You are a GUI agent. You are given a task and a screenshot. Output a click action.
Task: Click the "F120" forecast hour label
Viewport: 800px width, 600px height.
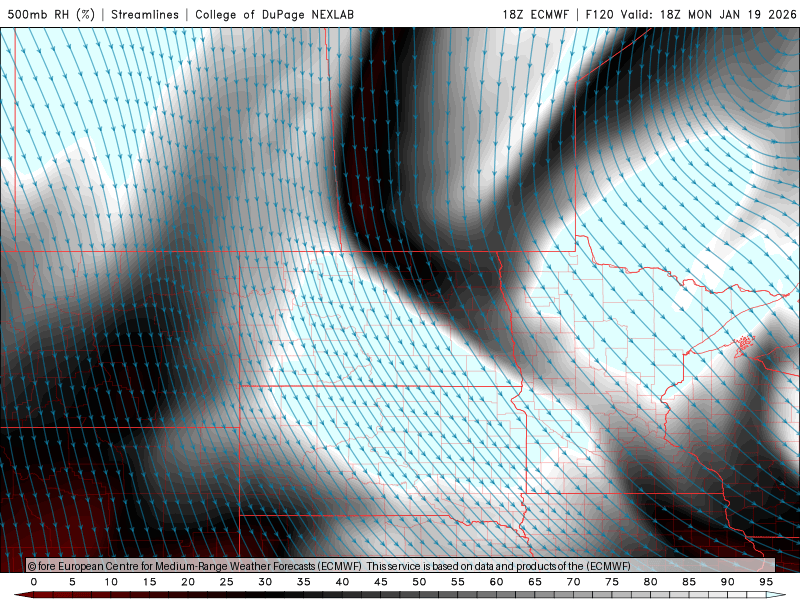599,14
